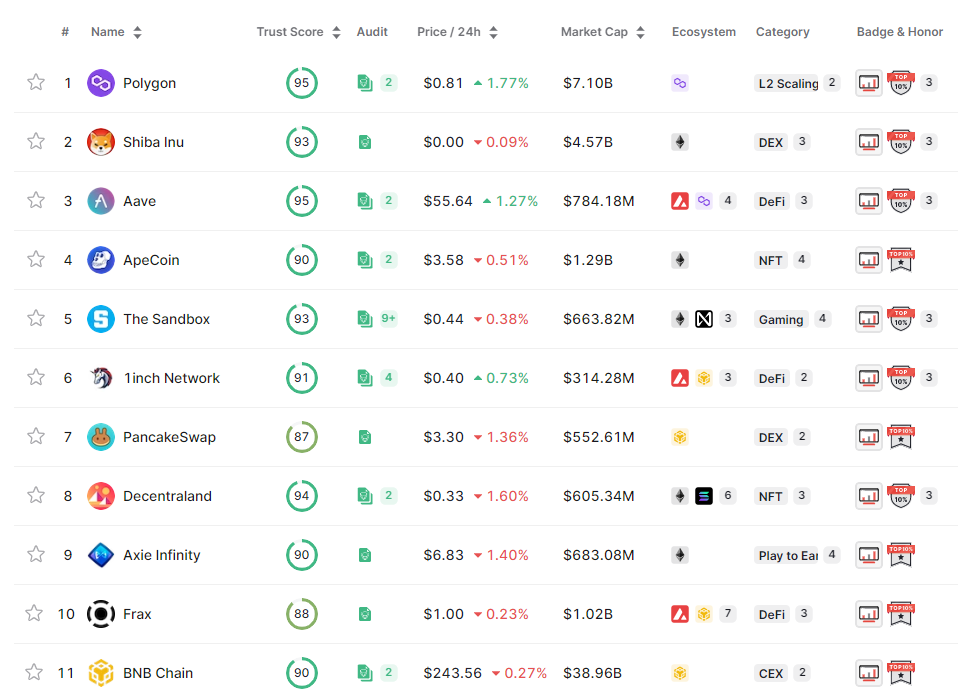The image size is (961, 697).
Task: Open Polygon's audit report icon
Action: (x=365, y=83)
